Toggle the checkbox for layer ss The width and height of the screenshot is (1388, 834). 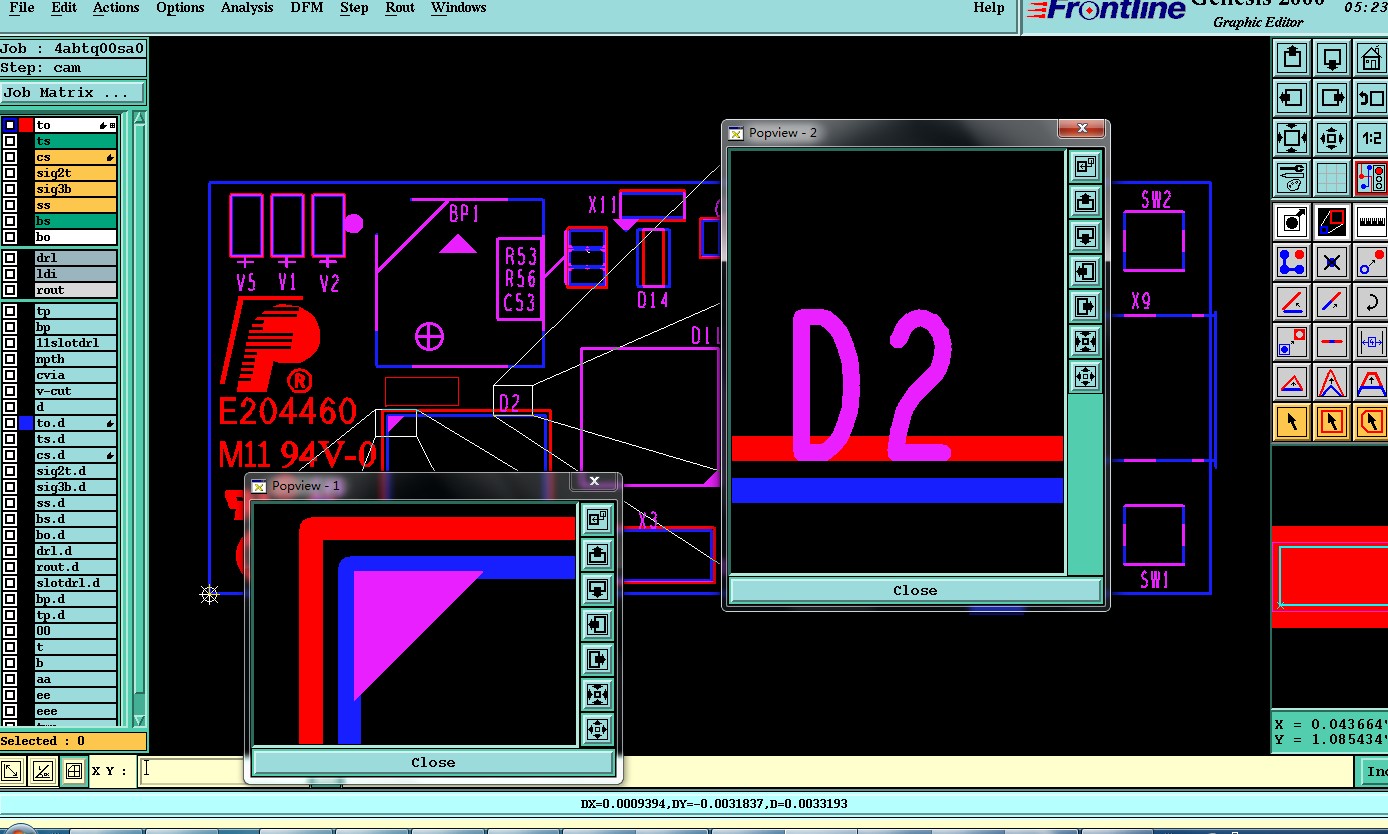[10, 205]
